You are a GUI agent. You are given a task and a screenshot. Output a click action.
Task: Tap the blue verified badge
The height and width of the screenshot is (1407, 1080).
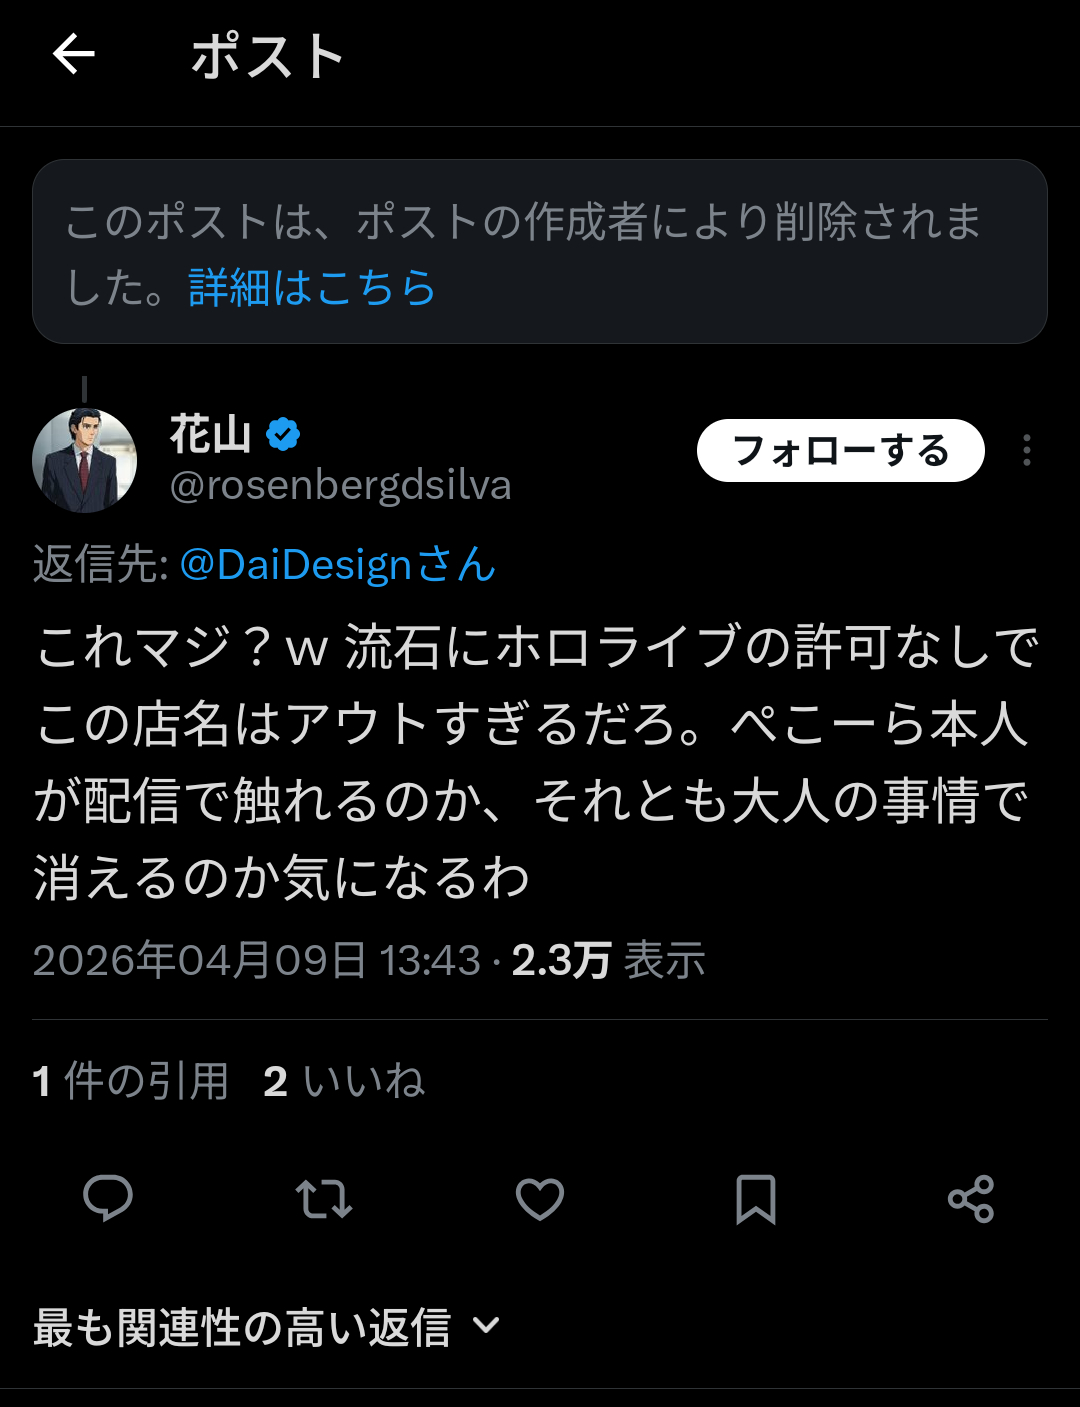coord(284,434)
